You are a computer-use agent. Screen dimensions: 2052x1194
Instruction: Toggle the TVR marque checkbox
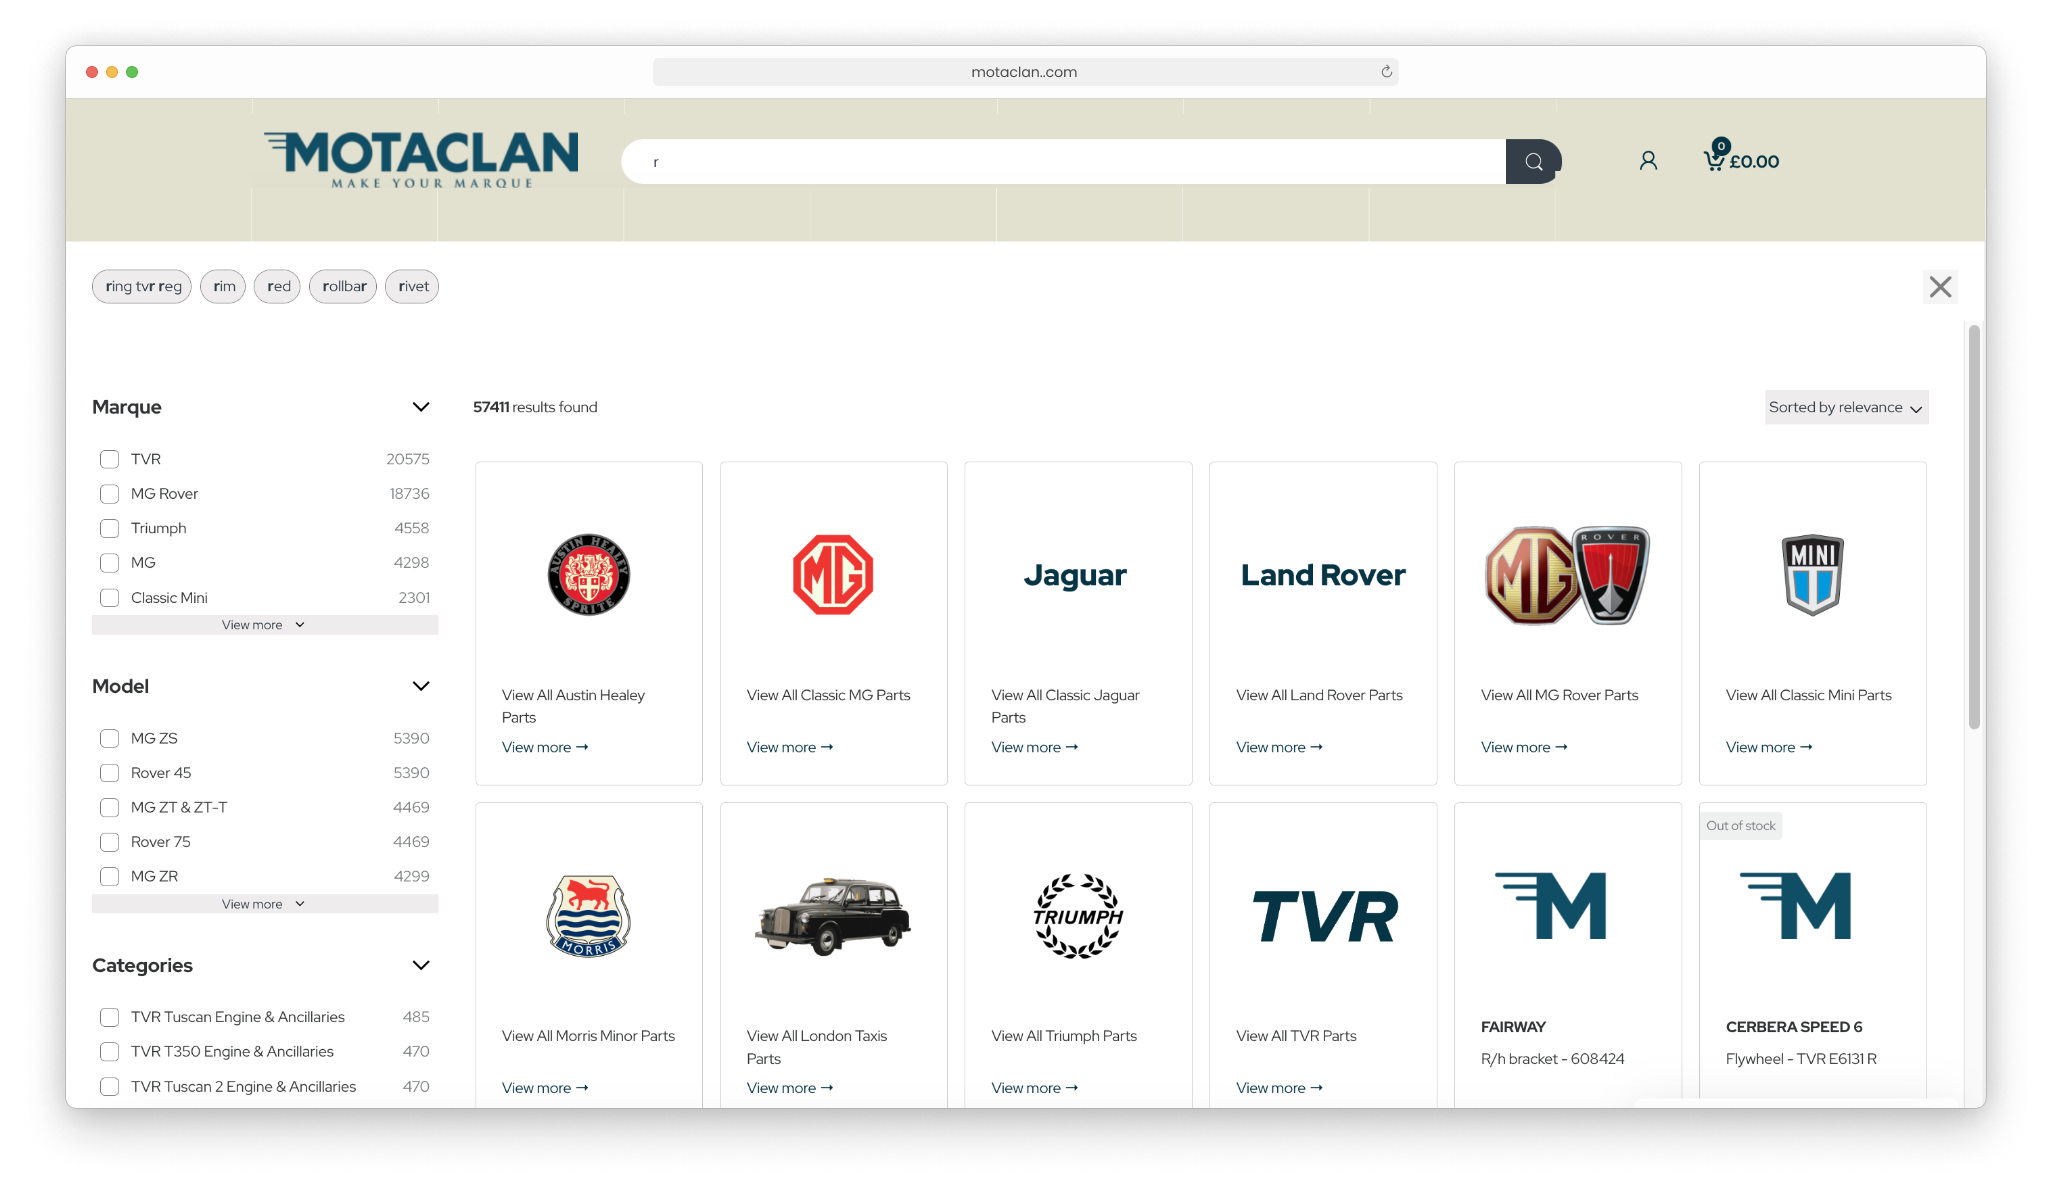(x=111, y=458)
